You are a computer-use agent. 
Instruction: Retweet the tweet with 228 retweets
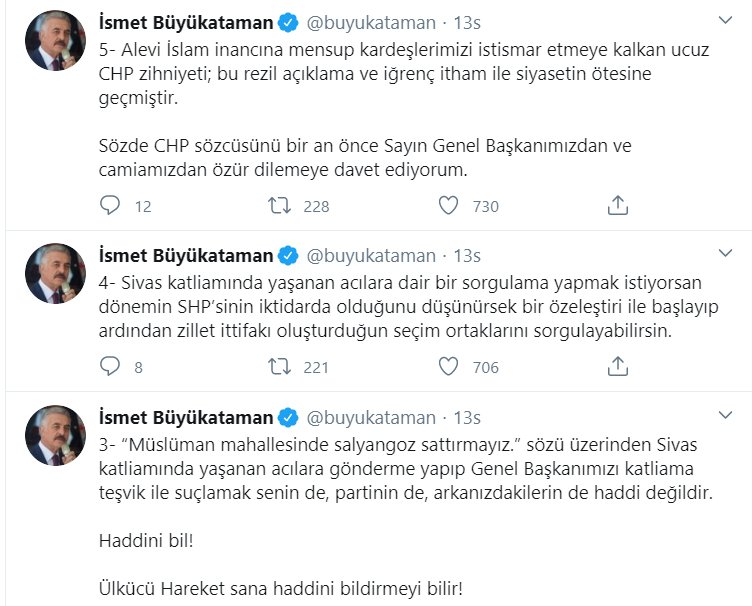[281, 206]
